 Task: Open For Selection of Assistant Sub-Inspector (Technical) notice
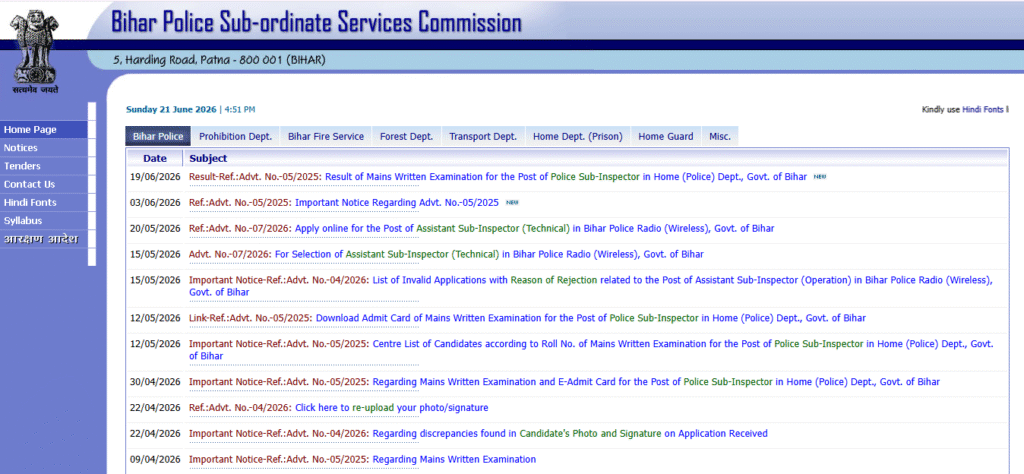489,254
